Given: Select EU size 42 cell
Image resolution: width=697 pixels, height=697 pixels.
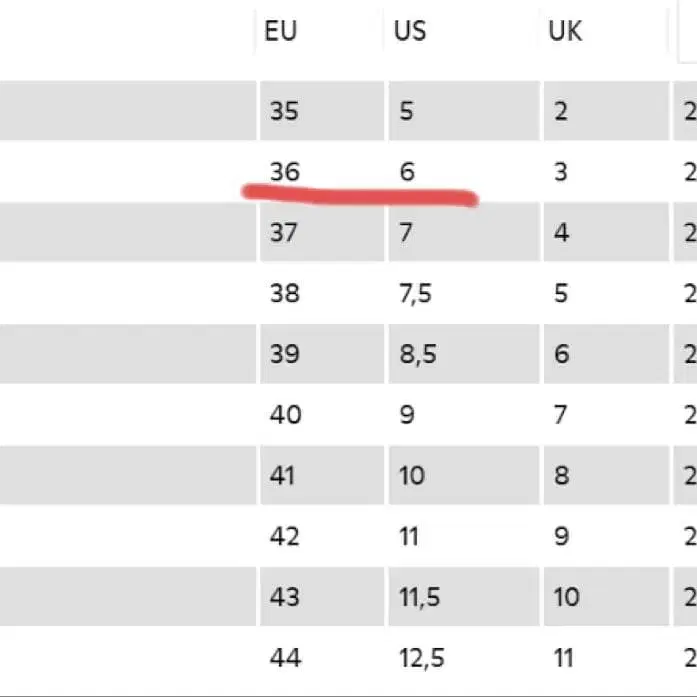Looking at the screenshot, I should point(322,536).
